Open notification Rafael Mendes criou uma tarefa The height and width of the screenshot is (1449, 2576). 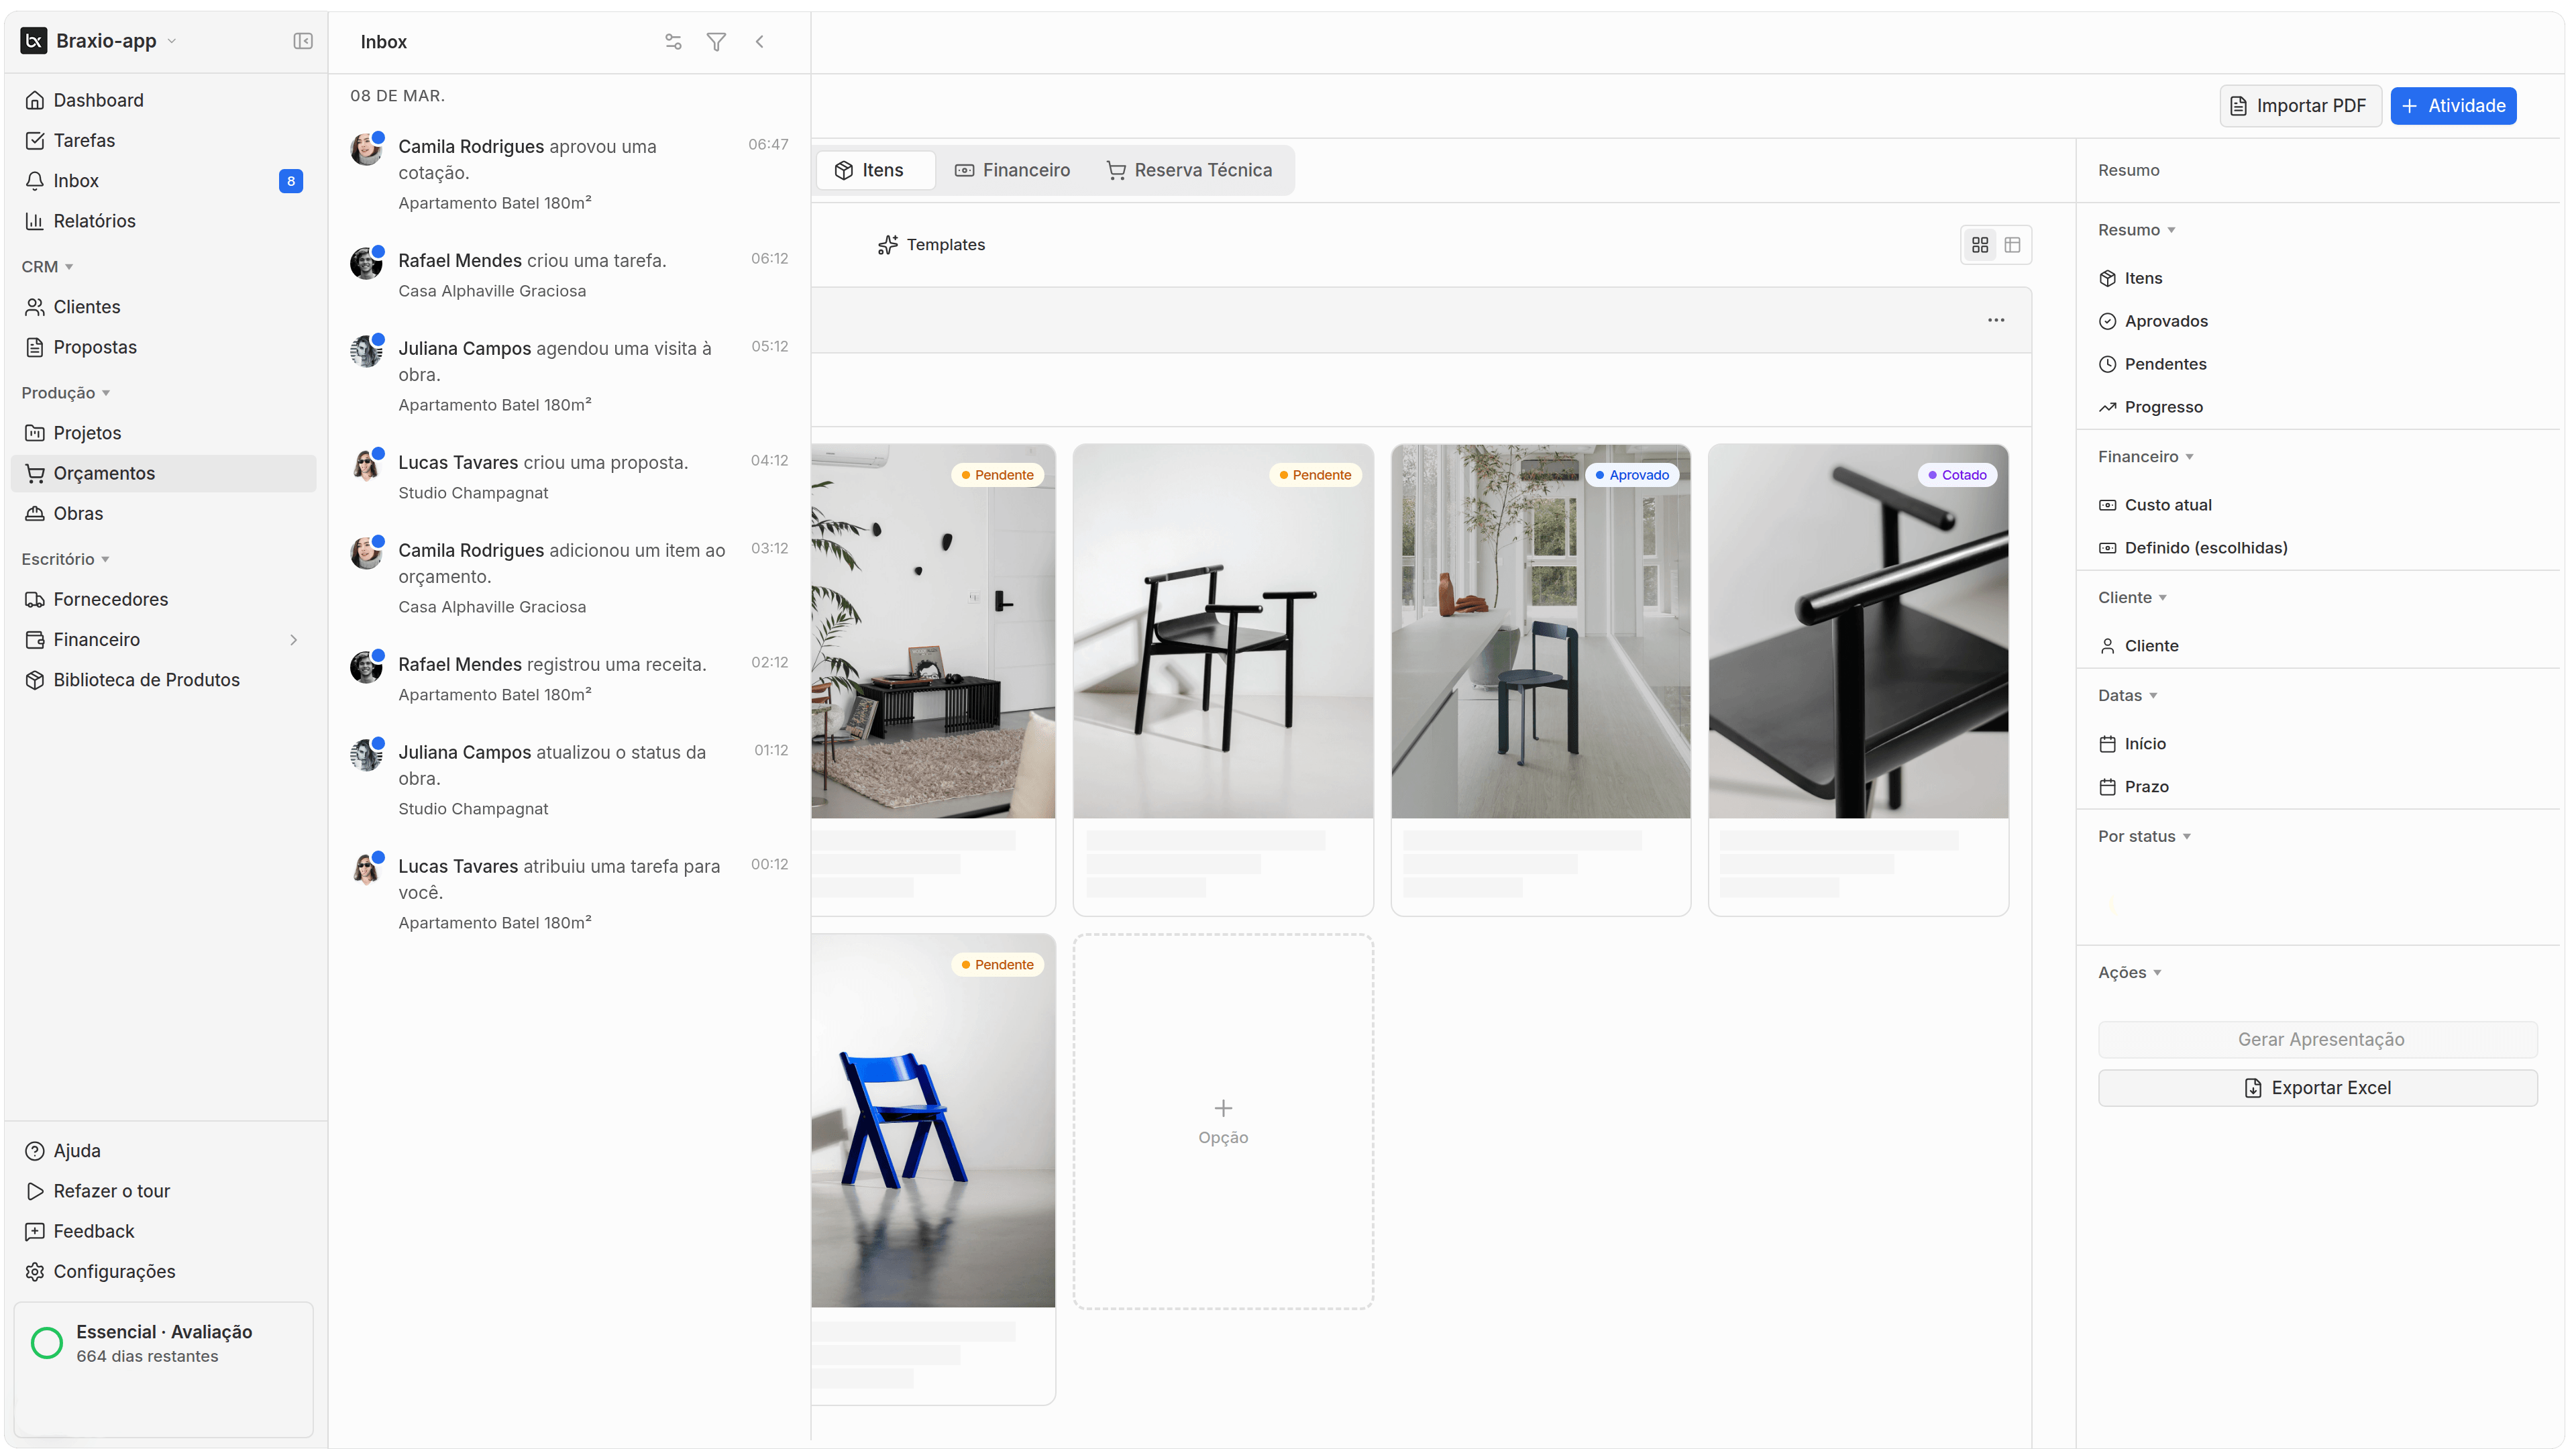coord(569,274)
